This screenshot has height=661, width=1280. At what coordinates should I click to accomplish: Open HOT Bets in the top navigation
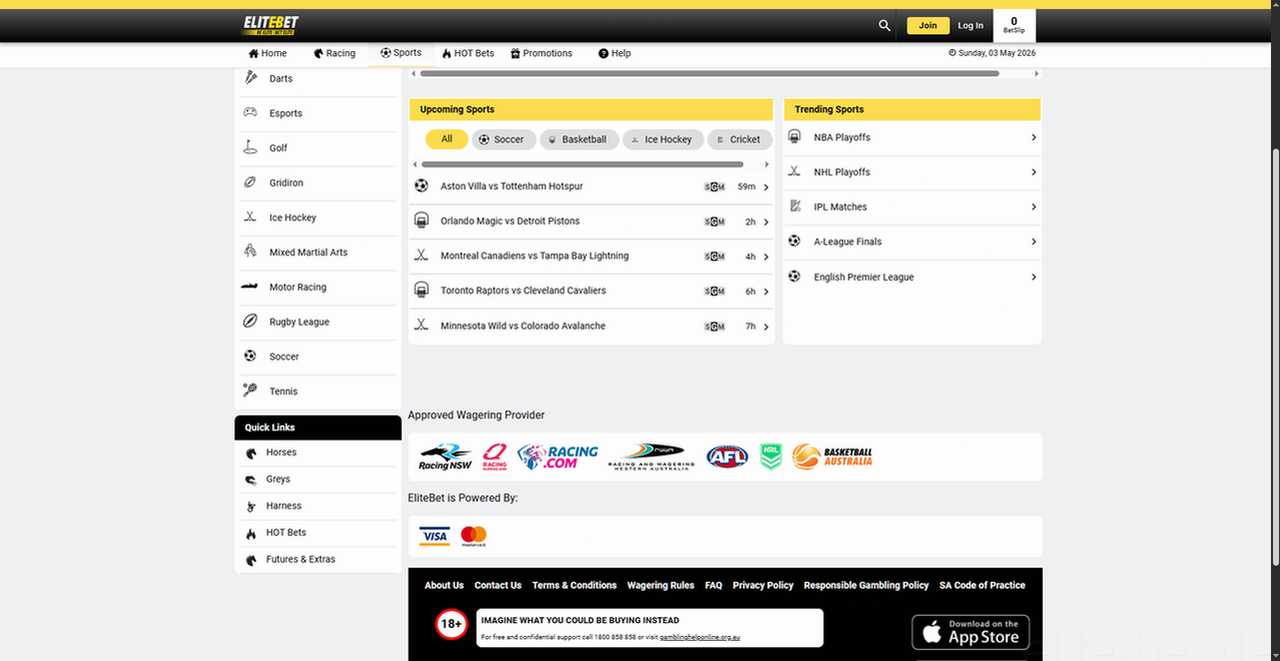coord(468,53)
